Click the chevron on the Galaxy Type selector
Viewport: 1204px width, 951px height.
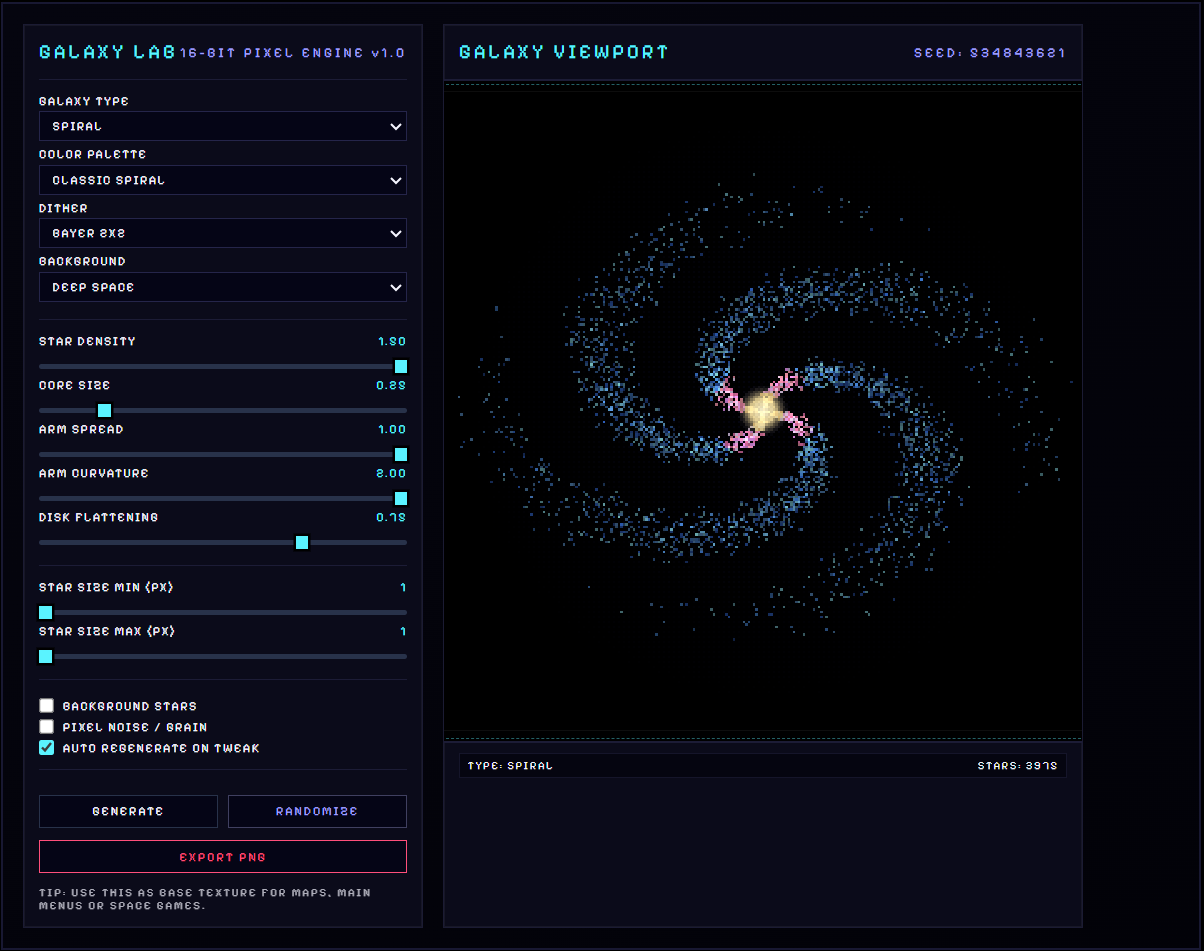point(394,126)
